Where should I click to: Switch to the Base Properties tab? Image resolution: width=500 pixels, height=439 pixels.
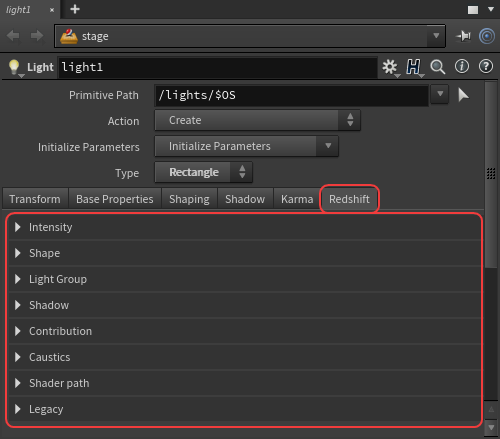(115, 199)
